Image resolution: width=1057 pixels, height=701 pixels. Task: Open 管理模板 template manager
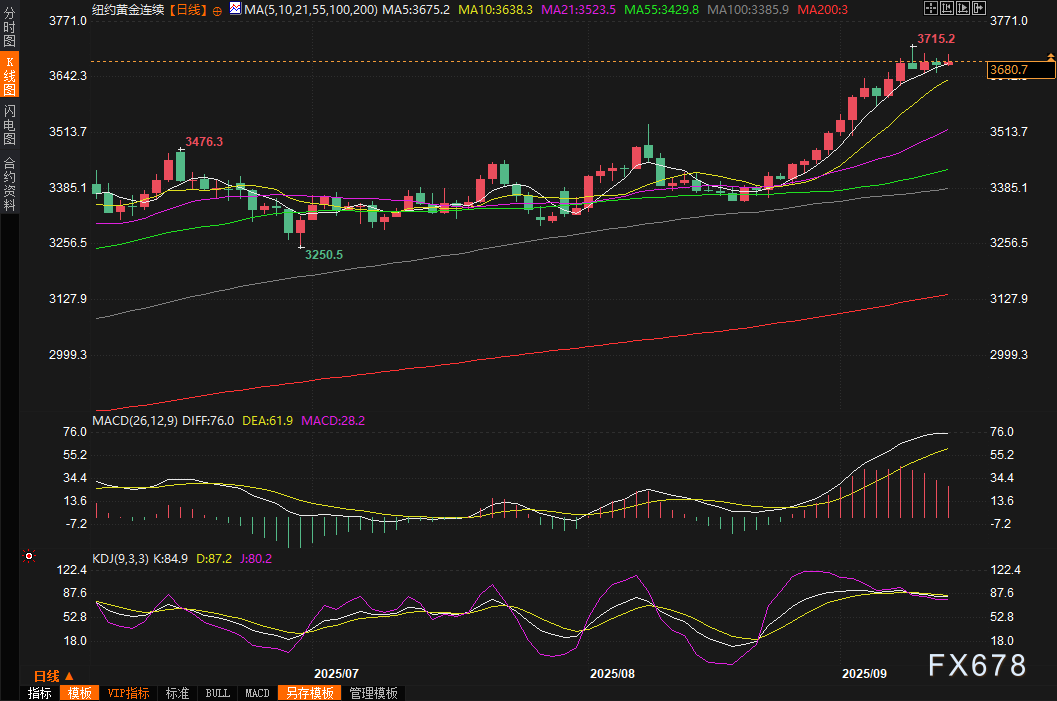click(x=373, y=693)
